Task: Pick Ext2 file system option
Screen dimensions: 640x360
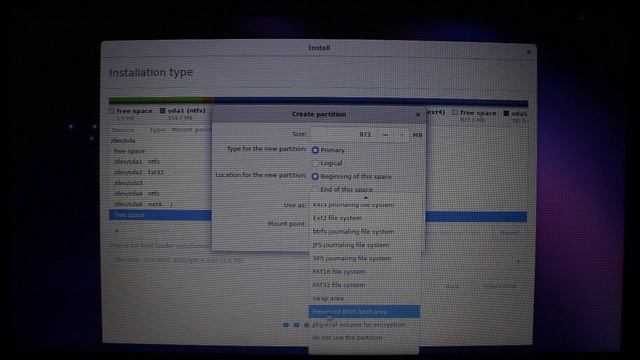Action: (364, 218)
